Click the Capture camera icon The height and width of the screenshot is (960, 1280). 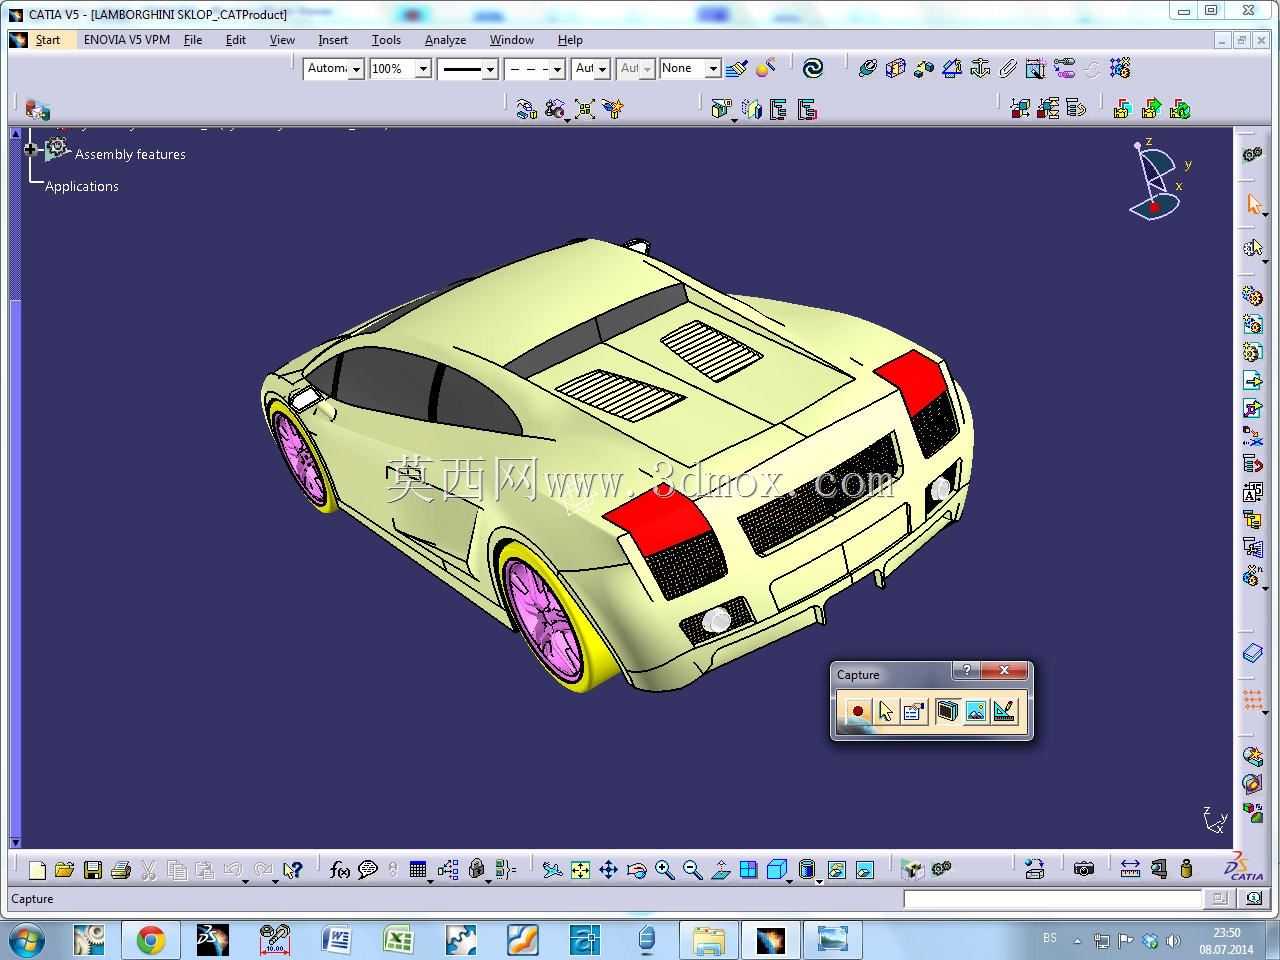(1083, 869)
